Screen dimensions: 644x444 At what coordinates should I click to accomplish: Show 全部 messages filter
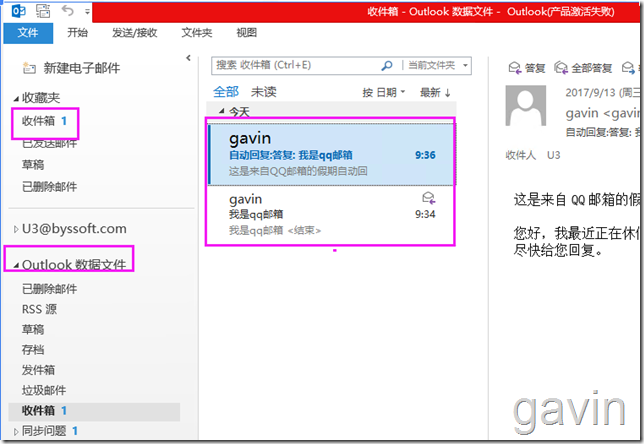click(226, 92)
